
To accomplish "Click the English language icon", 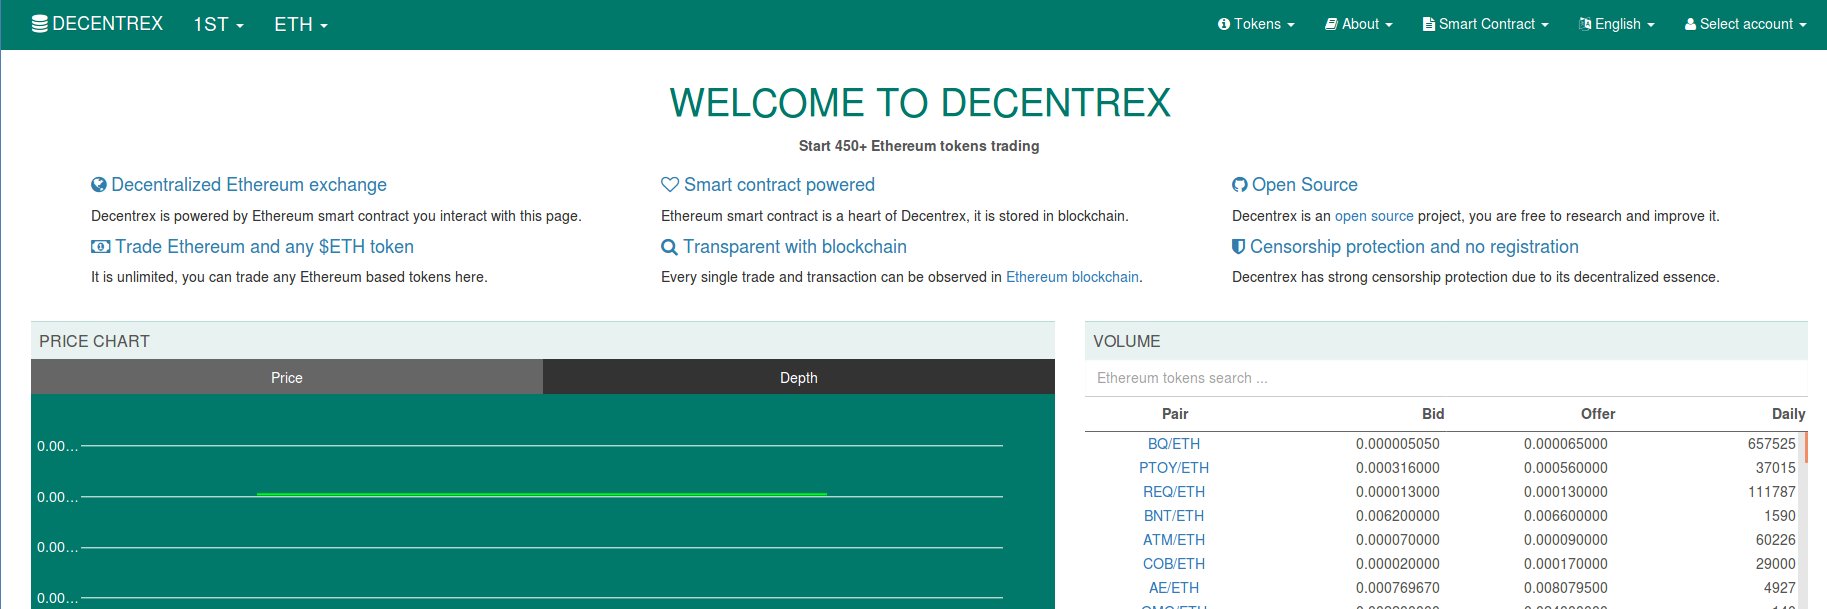I will [1585, 24].
